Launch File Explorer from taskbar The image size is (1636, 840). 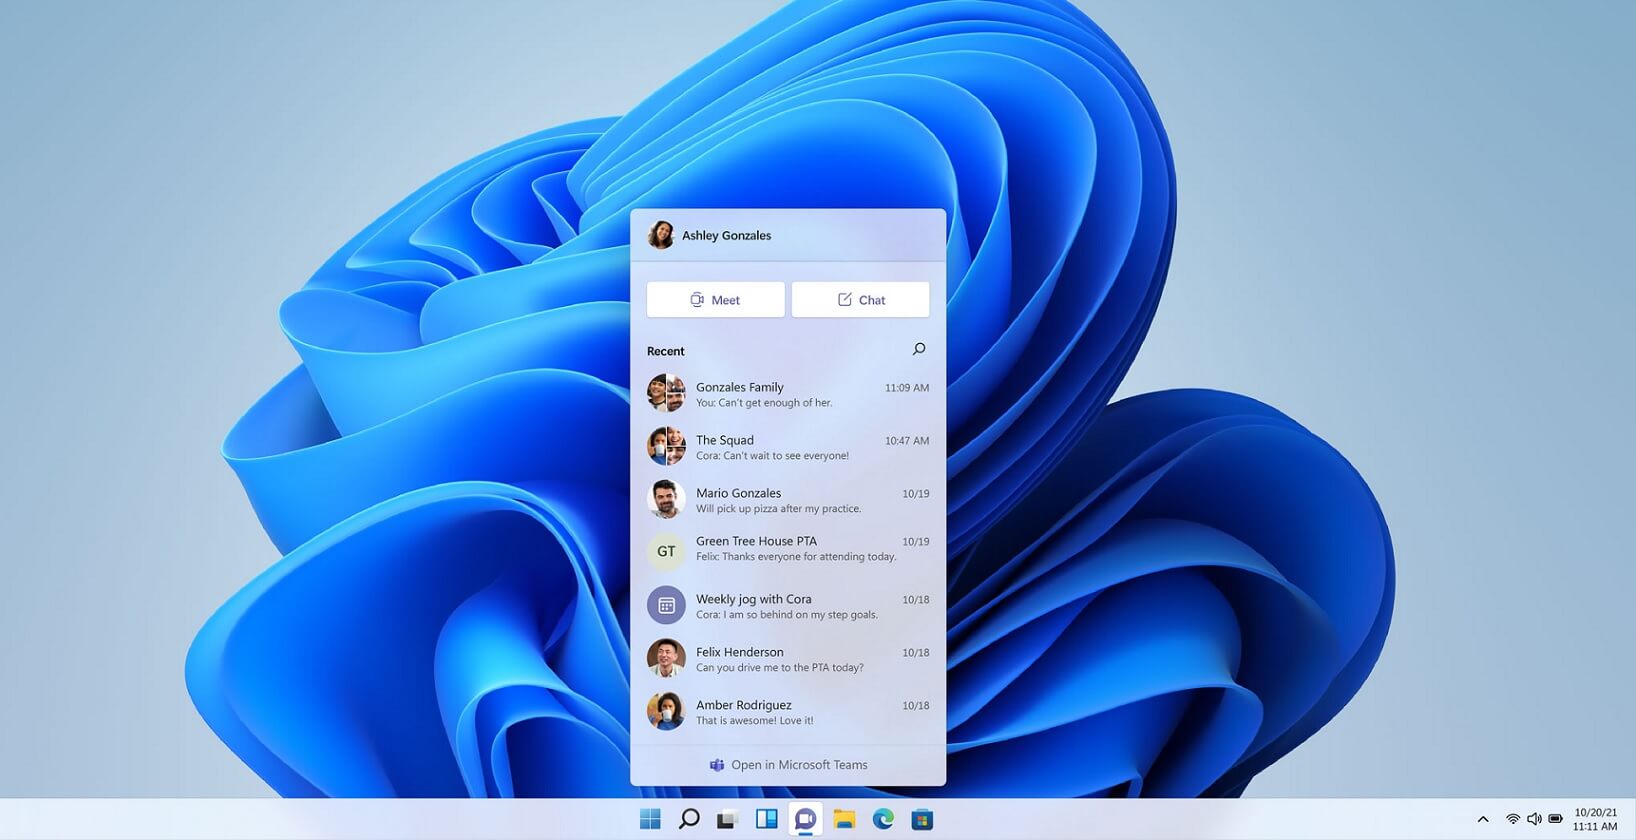click(844, 819)
